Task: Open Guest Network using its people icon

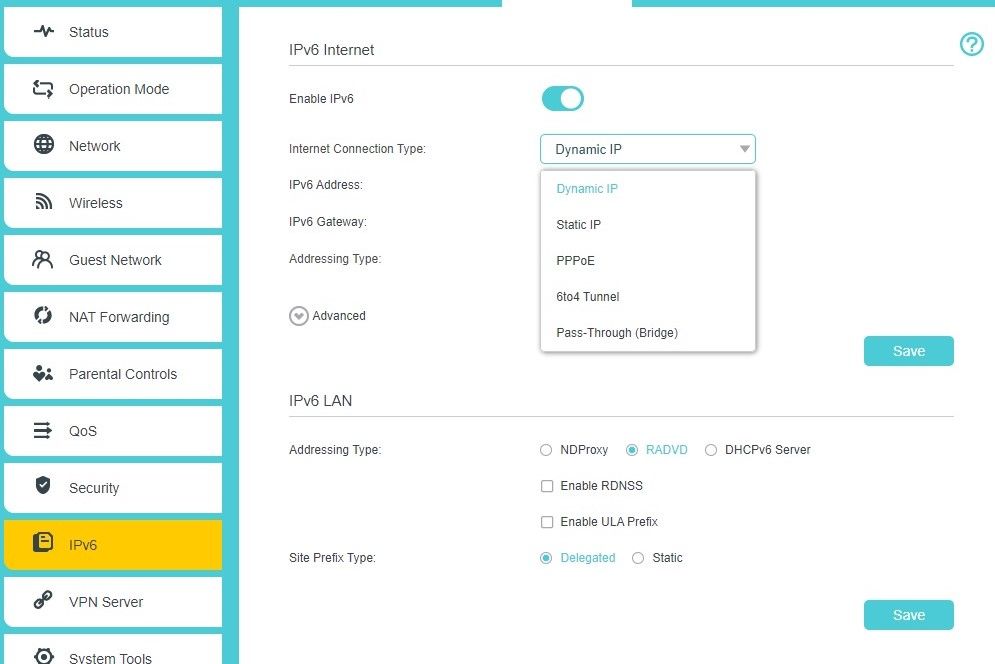Action: click(42, 260)
